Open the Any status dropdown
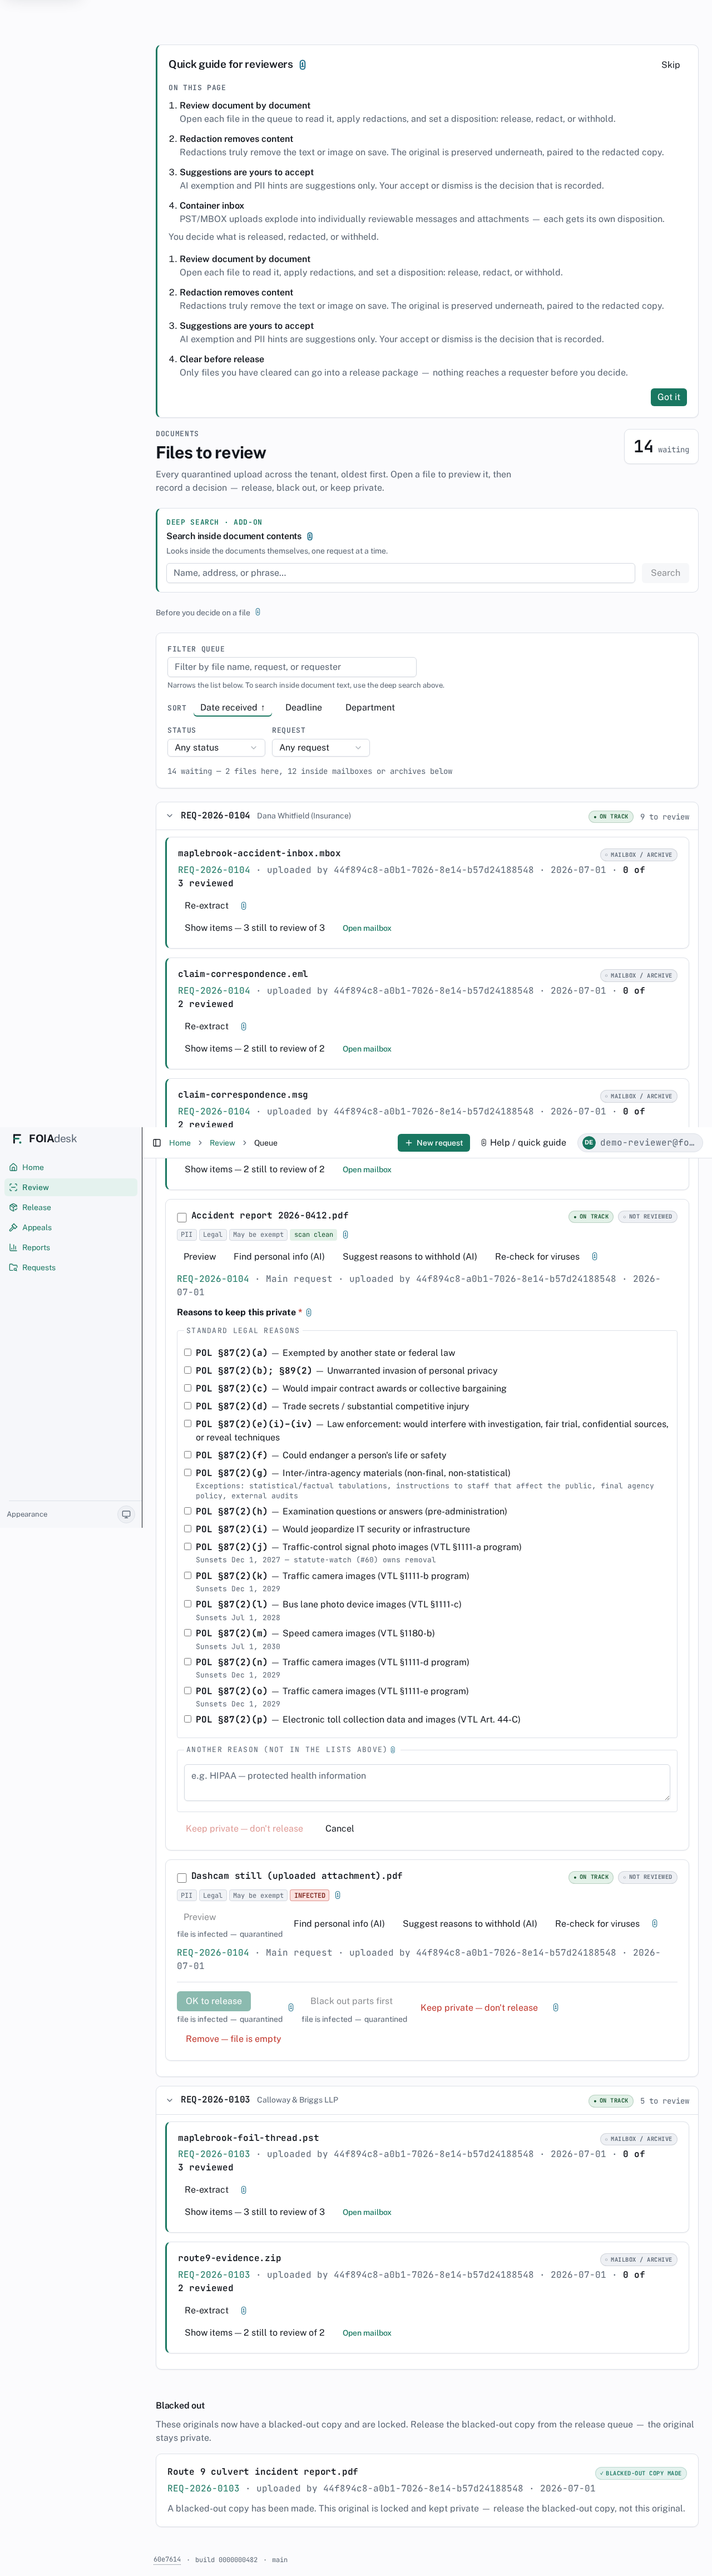The width and height of the screenshot is (712, 2576). click(x=216, y=748)
